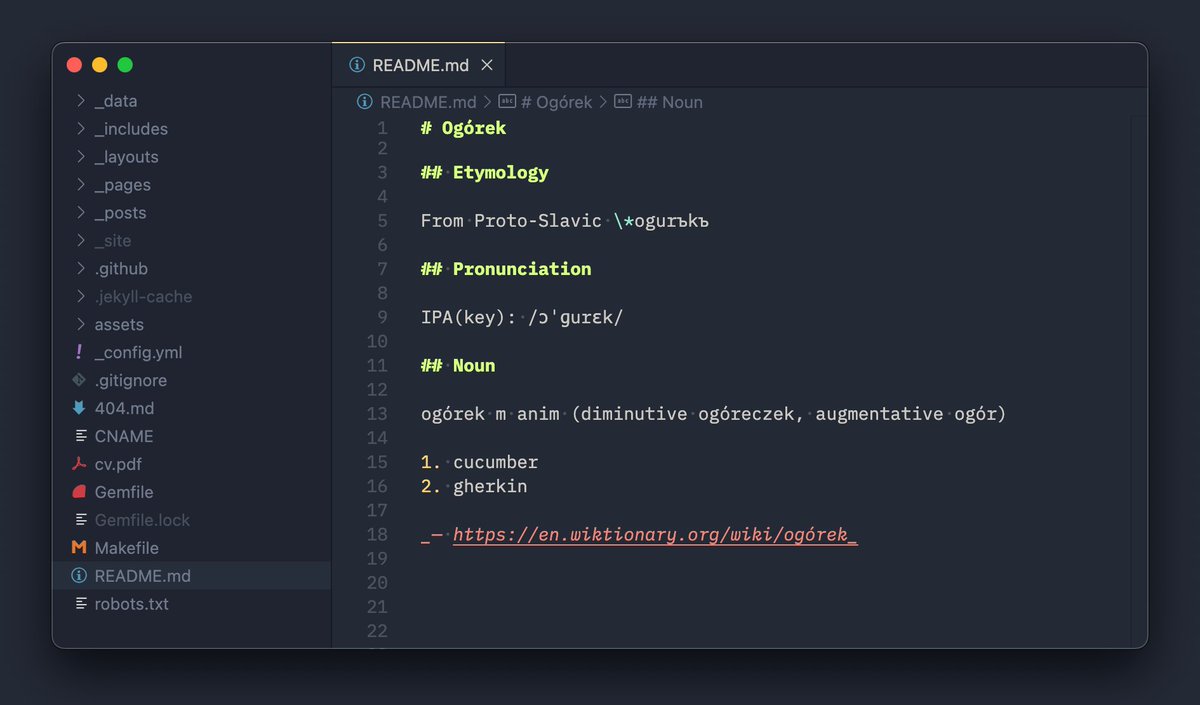This screenshot has height=705, width=1200.
Task: Click the green macOS zoom window button
Action: click(125, 65)
